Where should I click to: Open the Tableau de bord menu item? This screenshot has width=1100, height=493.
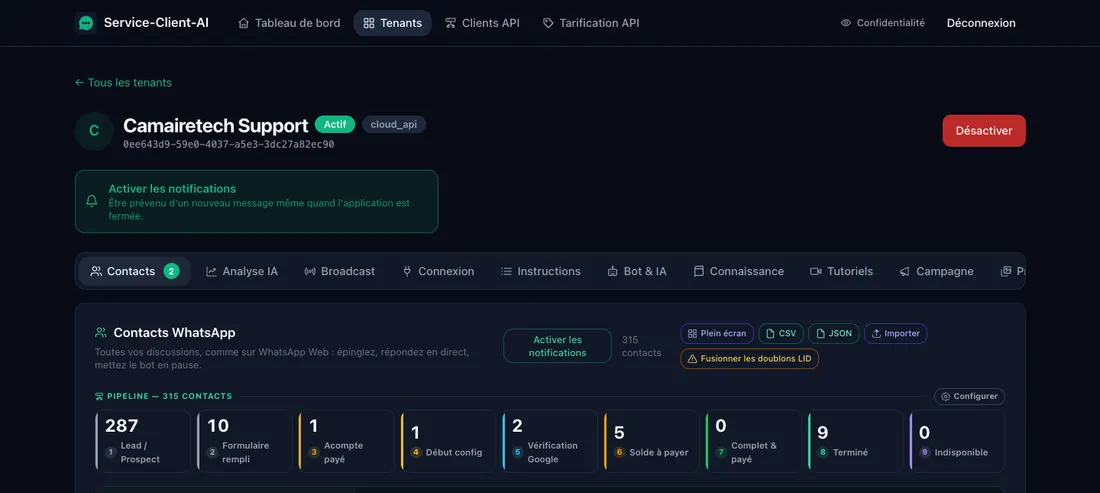pyautogui.click(x=289, y=23)
